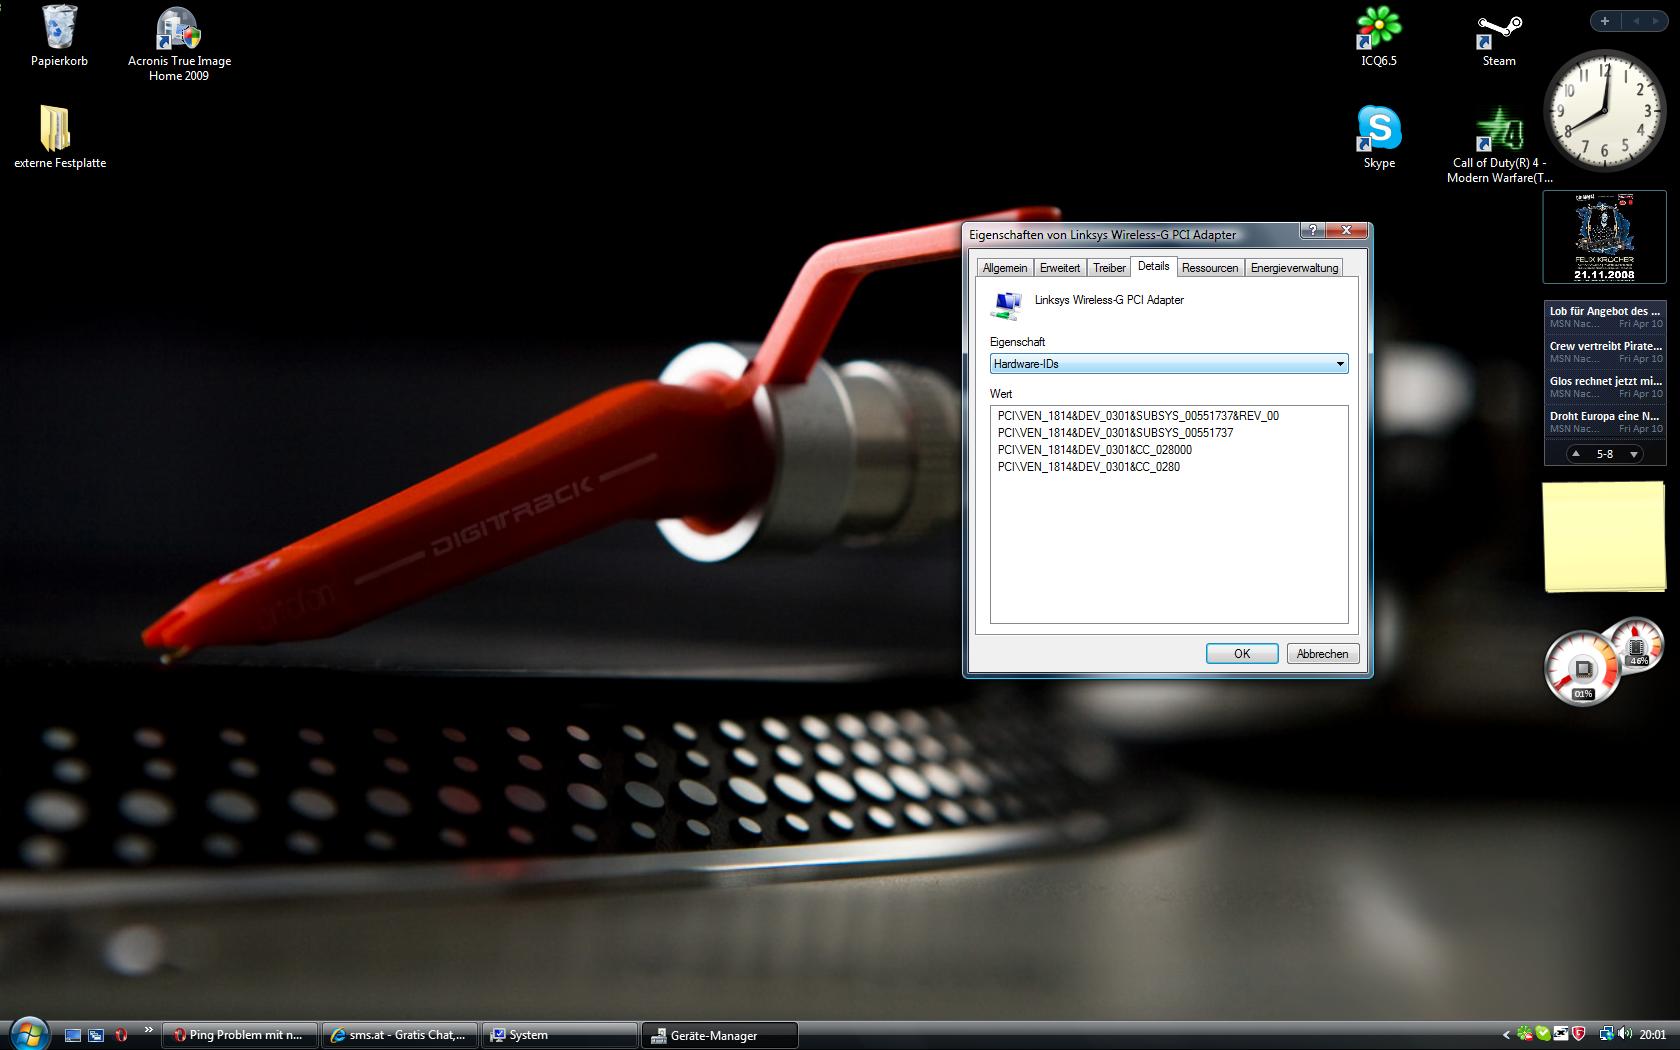This screenshot has height=1050, width=1680.
Task: Click the dialog help question-mark button
Action: (x=1312, y=231)
